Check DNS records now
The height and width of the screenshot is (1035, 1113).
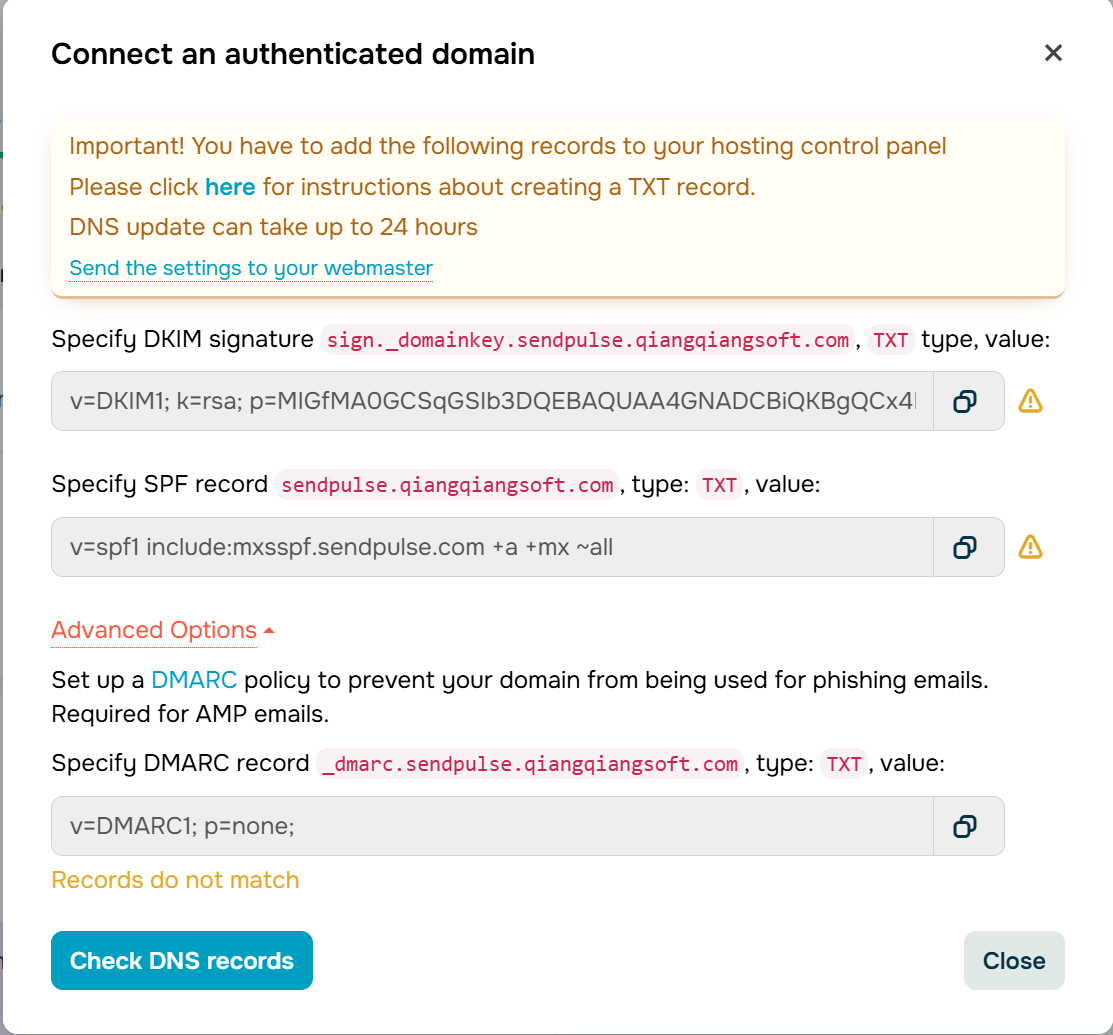coord(182,960)
